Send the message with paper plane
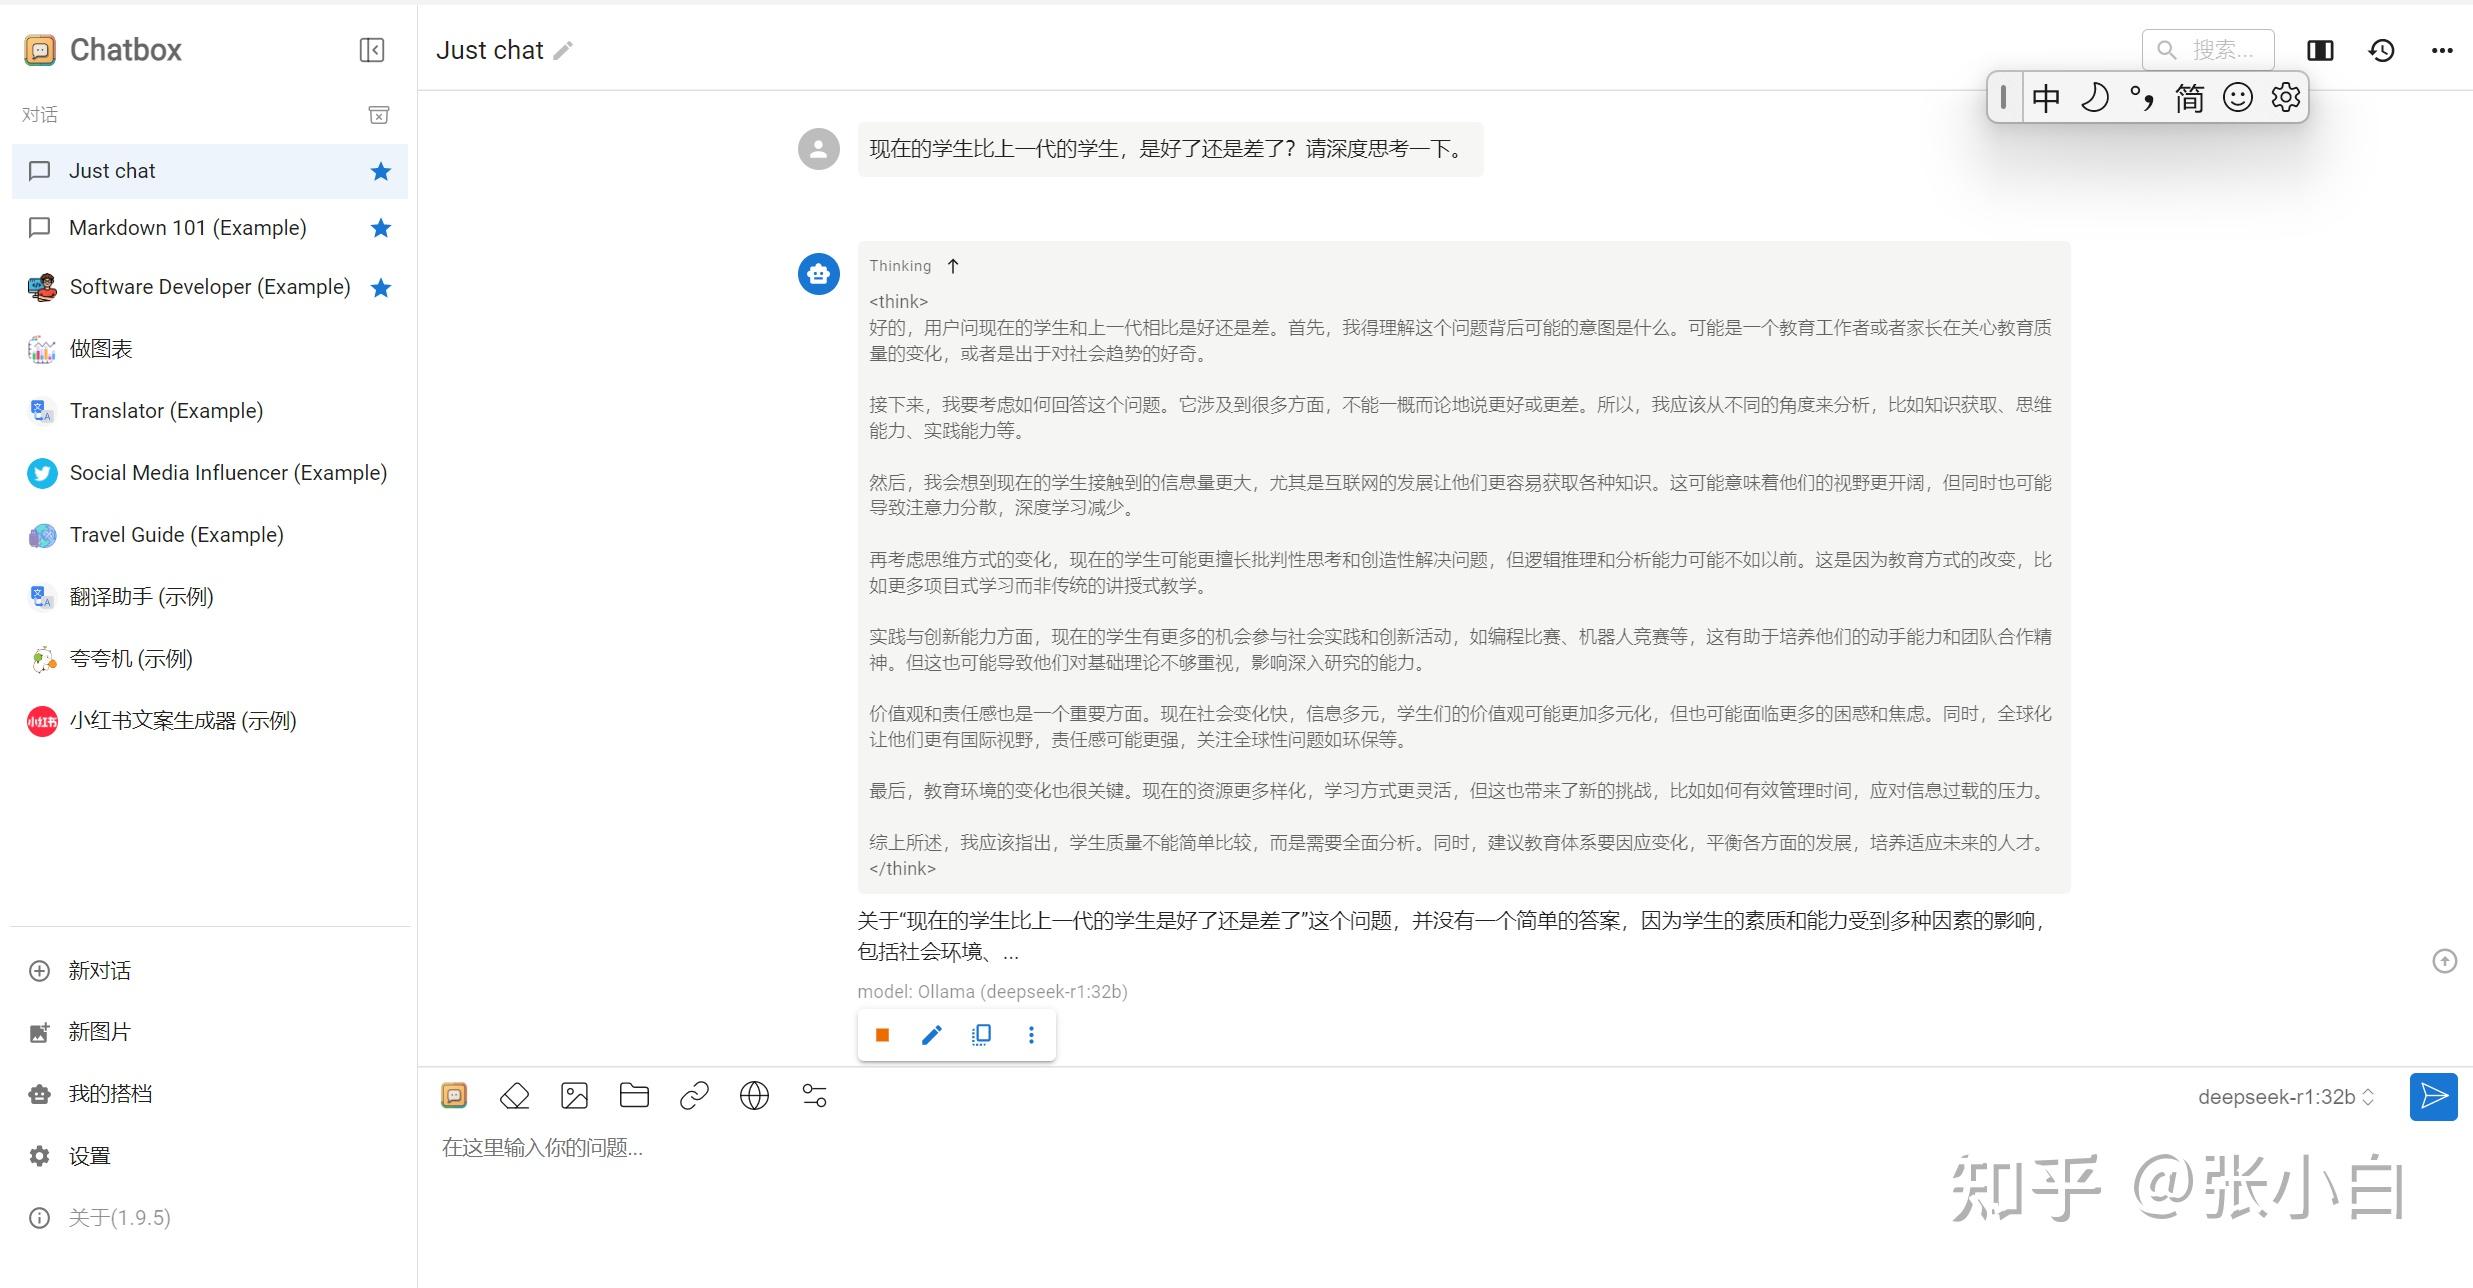Viewport: 2473px width, 1288px height. pos(2433,1097)
